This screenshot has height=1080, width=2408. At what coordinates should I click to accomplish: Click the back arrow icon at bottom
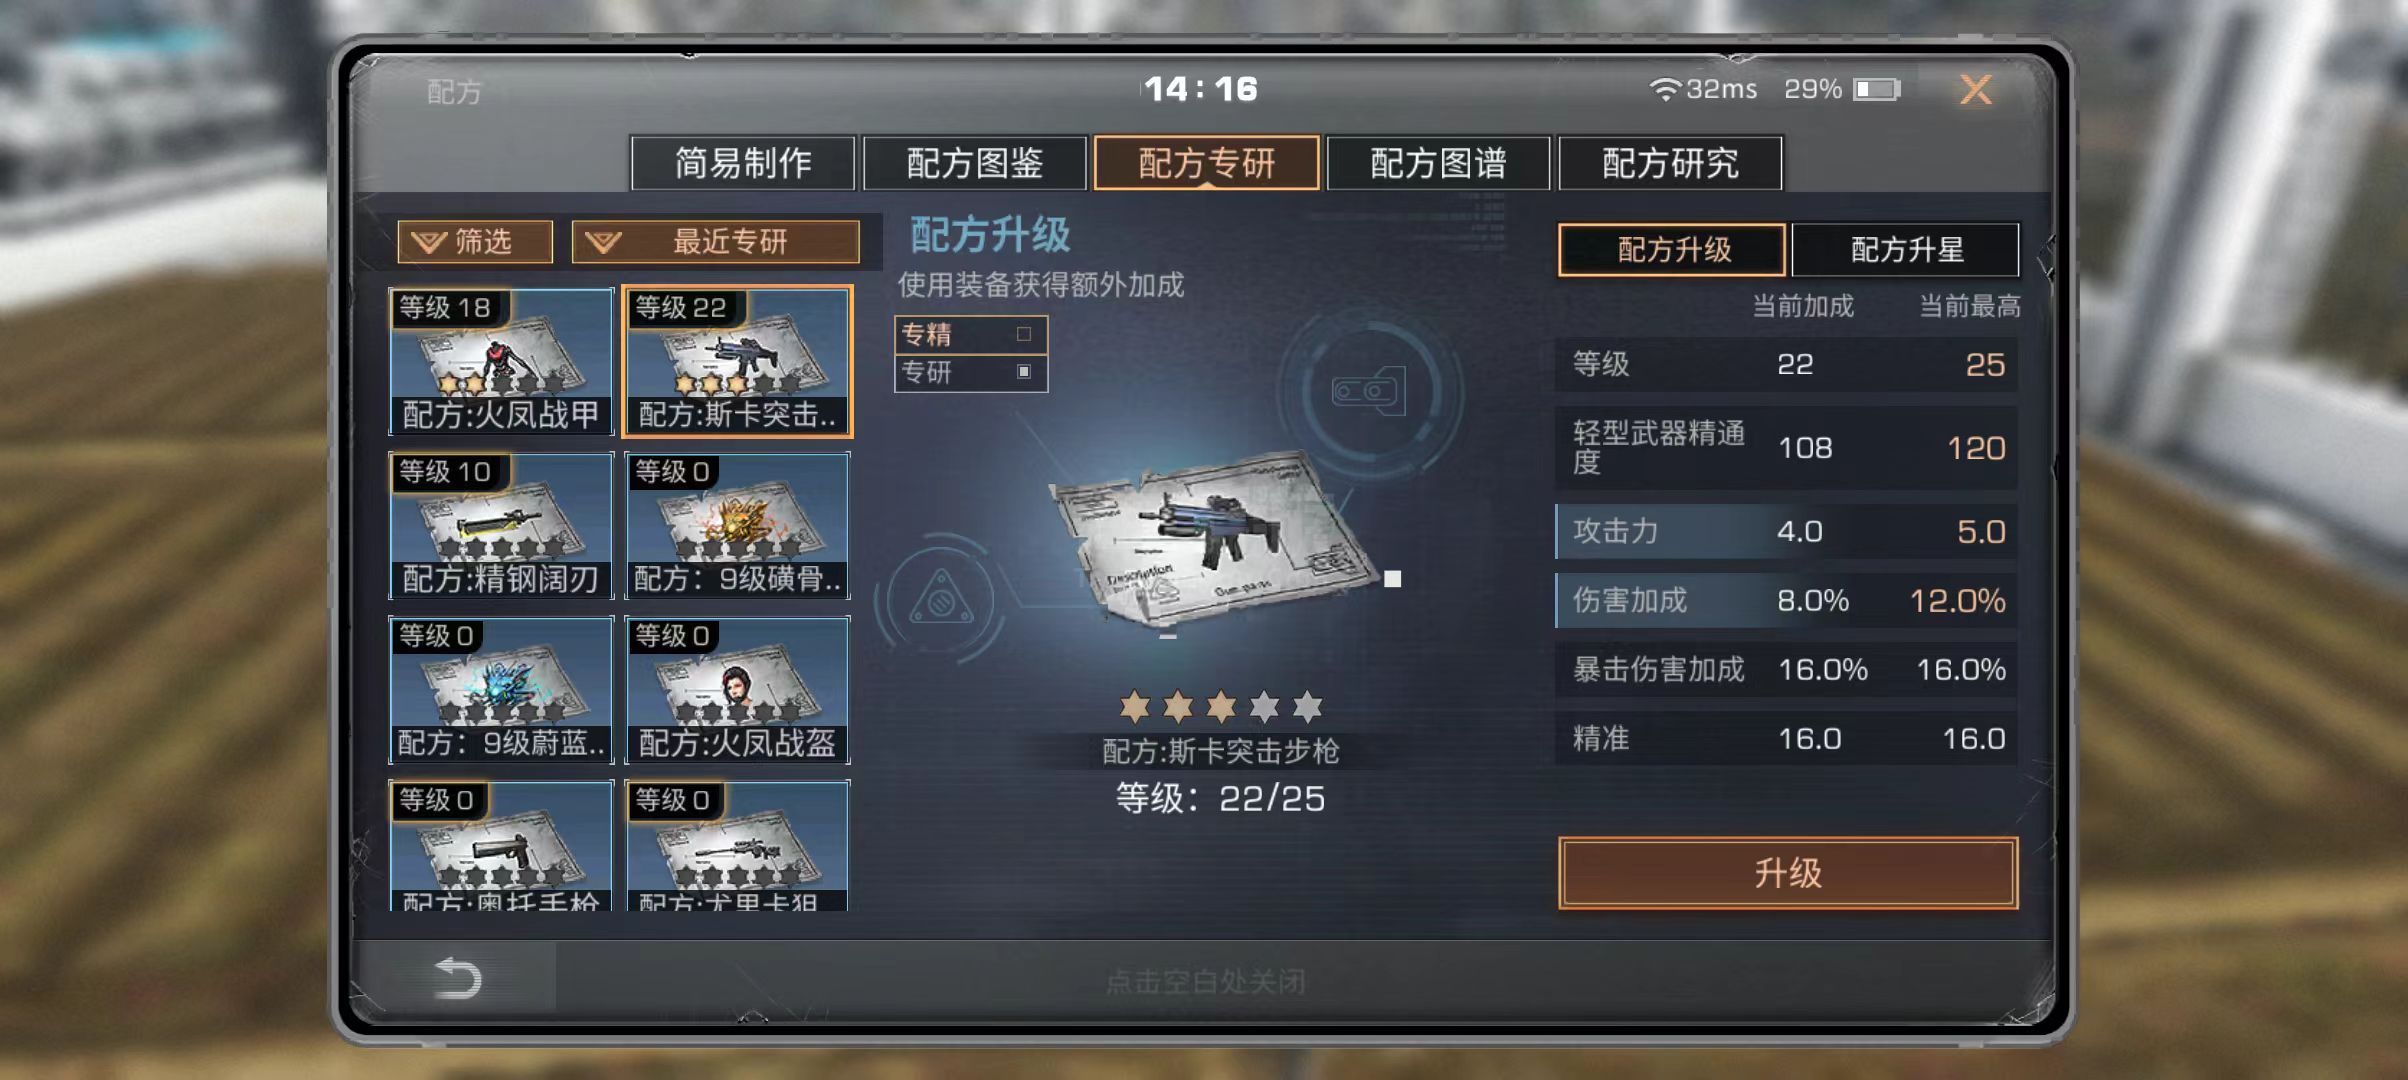pyautogui.click(x=459, y=977)
